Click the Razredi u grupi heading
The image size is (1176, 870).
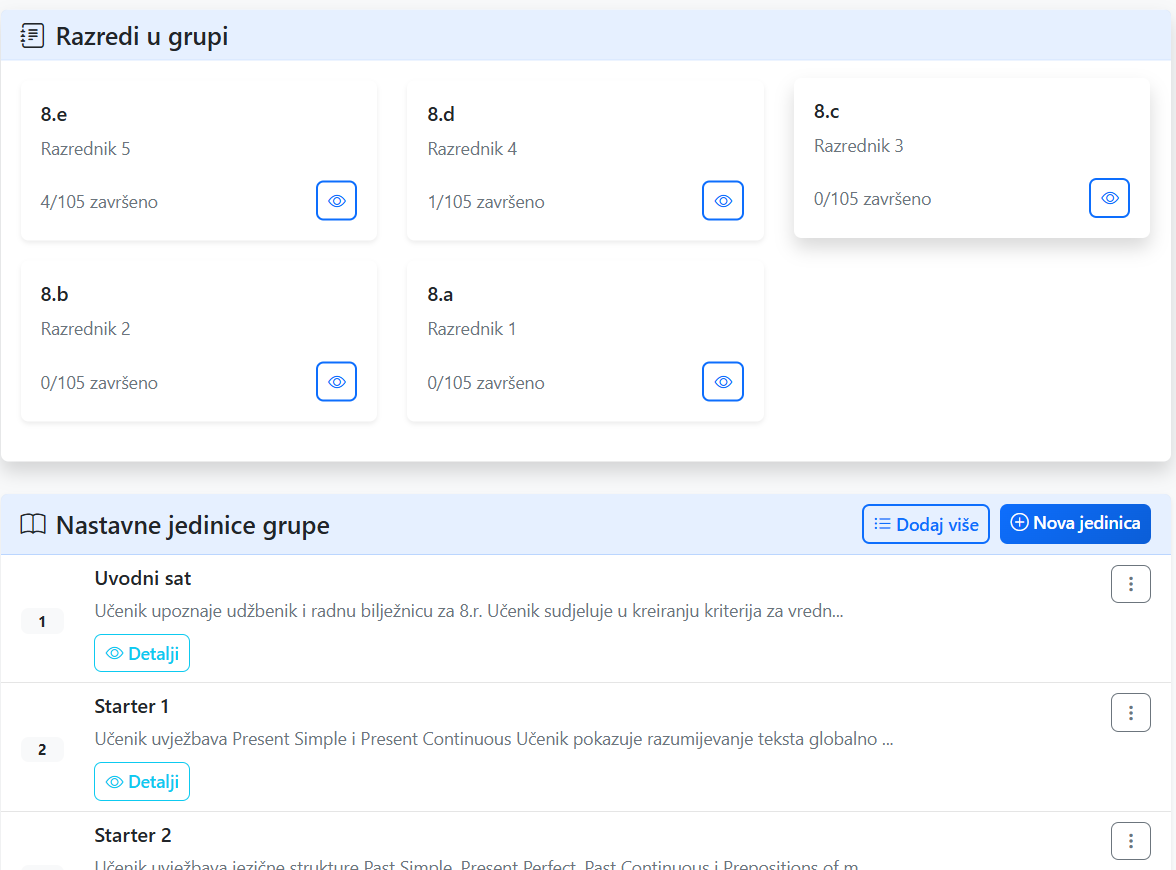coord(142,36)
